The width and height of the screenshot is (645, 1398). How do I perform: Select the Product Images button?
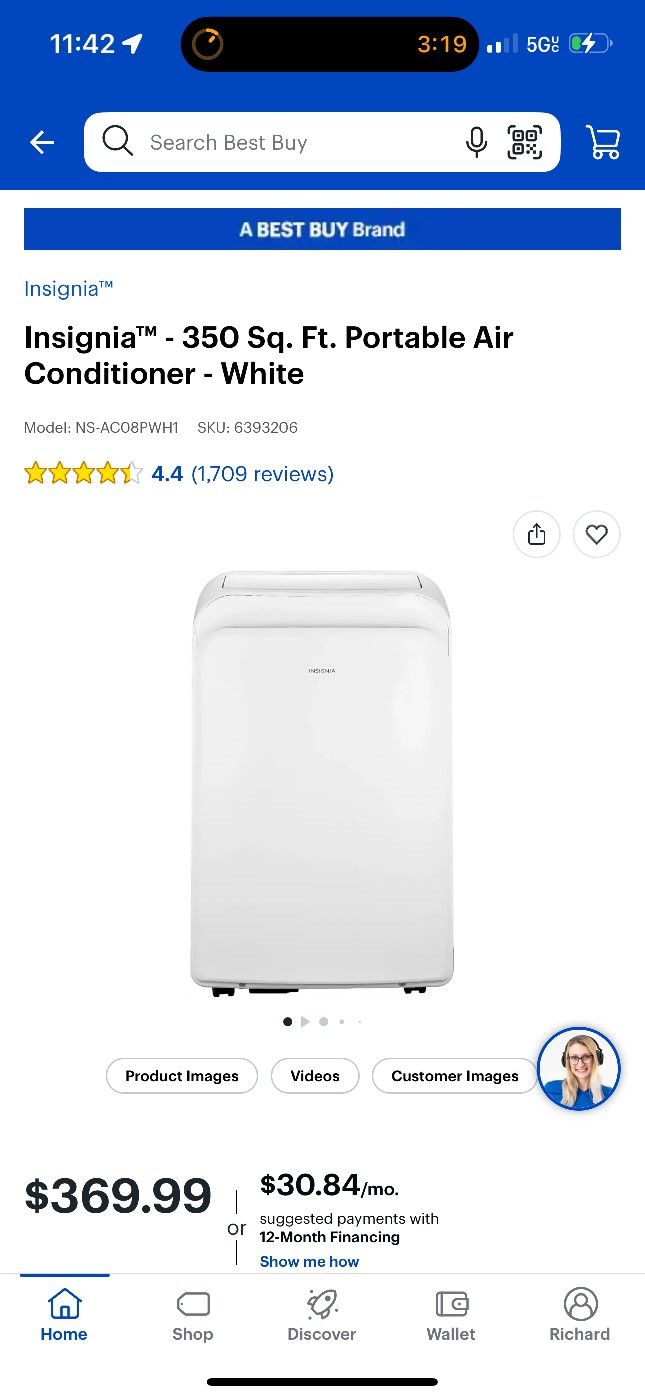182,1076
